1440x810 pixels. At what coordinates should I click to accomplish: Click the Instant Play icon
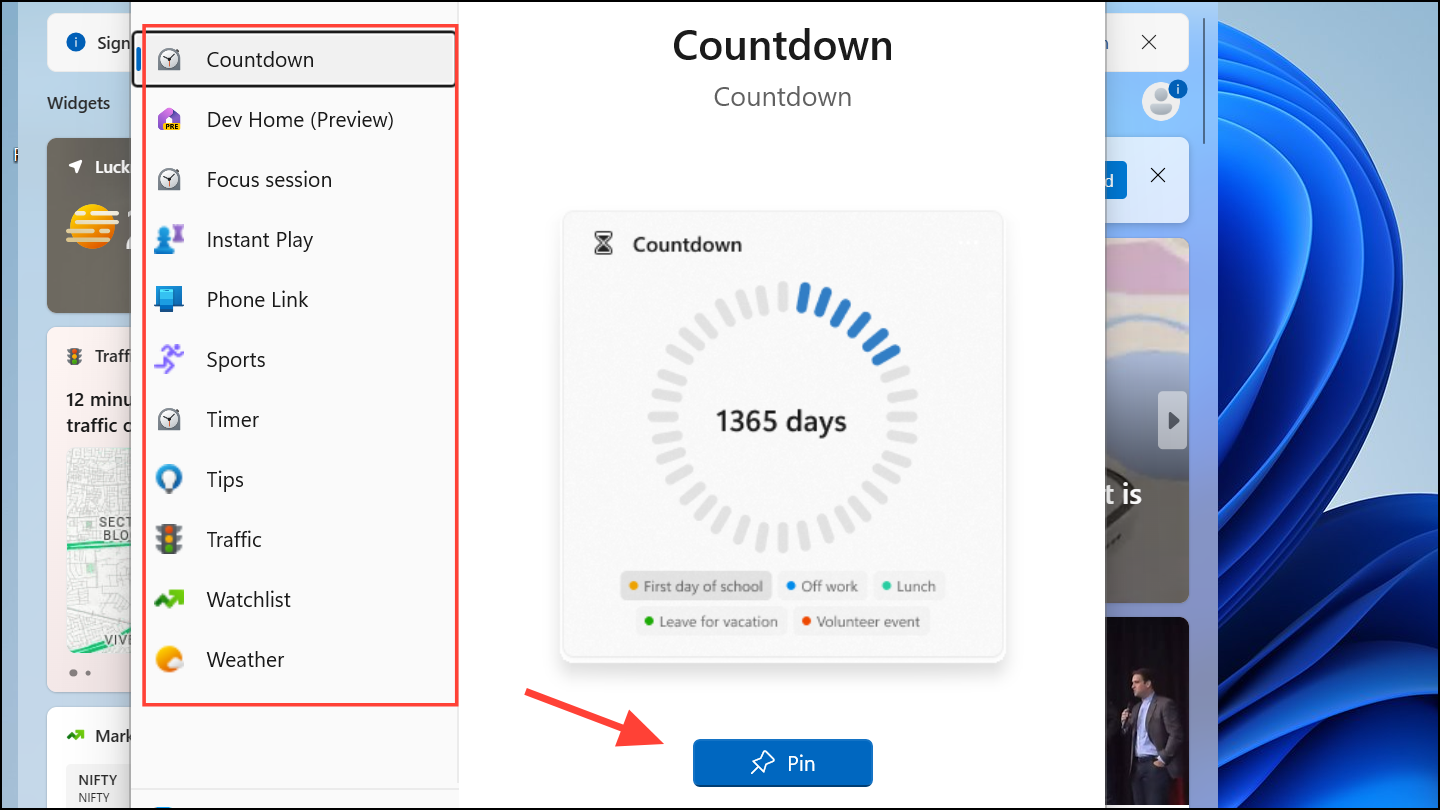170,240
